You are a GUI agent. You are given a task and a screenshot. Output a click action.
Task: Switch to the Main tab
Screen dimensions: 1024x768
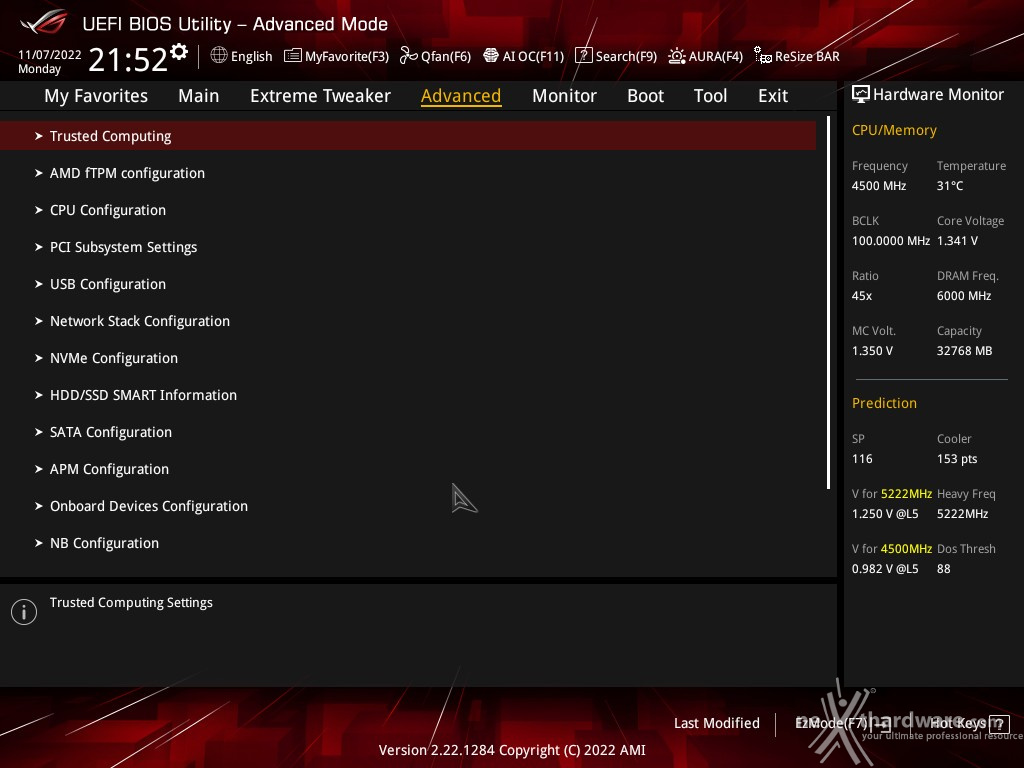(x=199, y=96)
